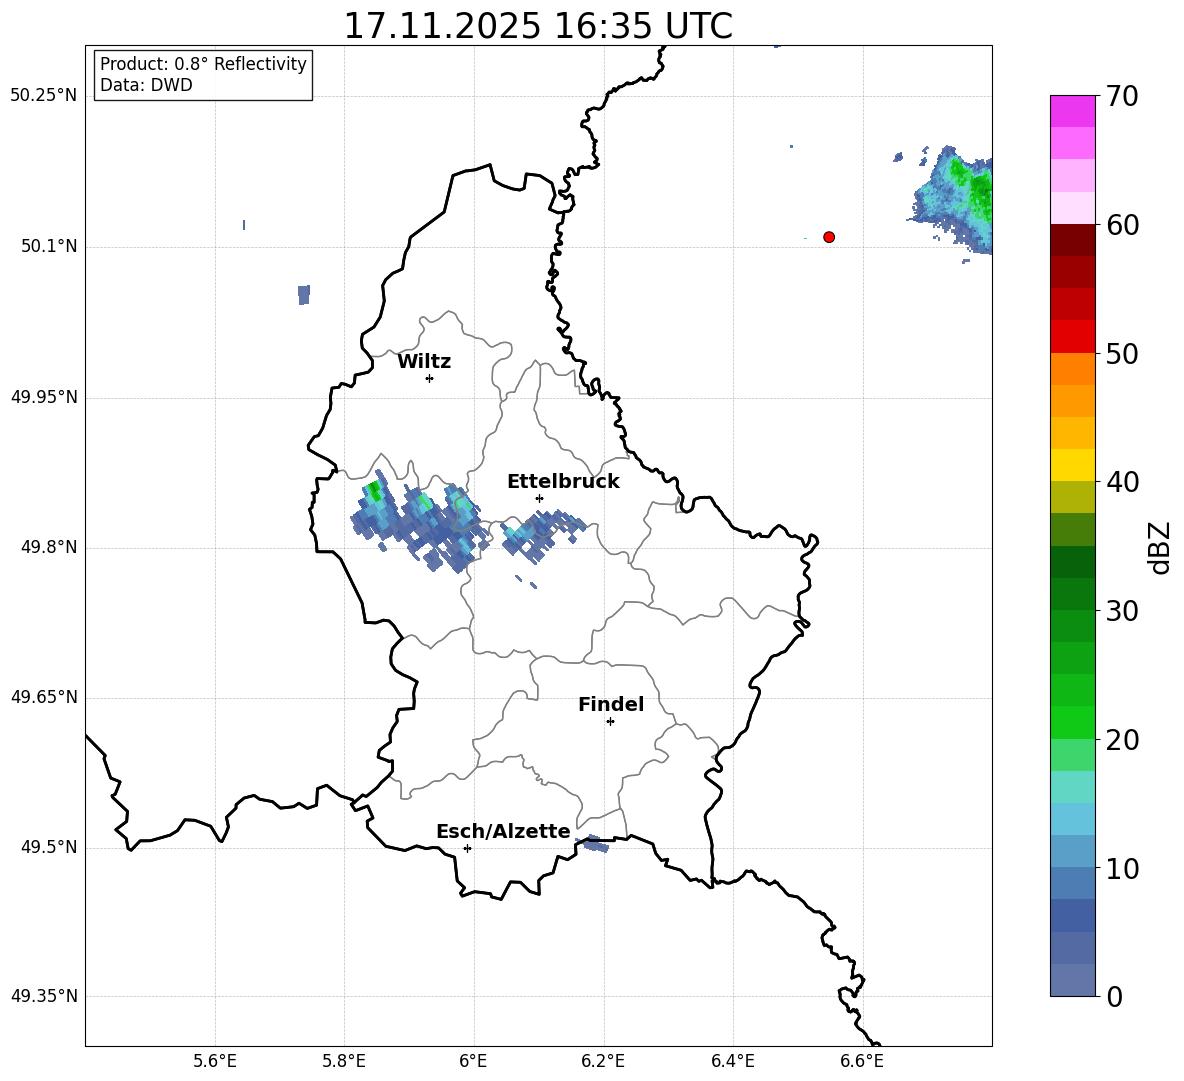Click the radar echo cell south of Ettelbruck
The width and height of the screenshot is (1184, 1081).
tap(542, 533)
